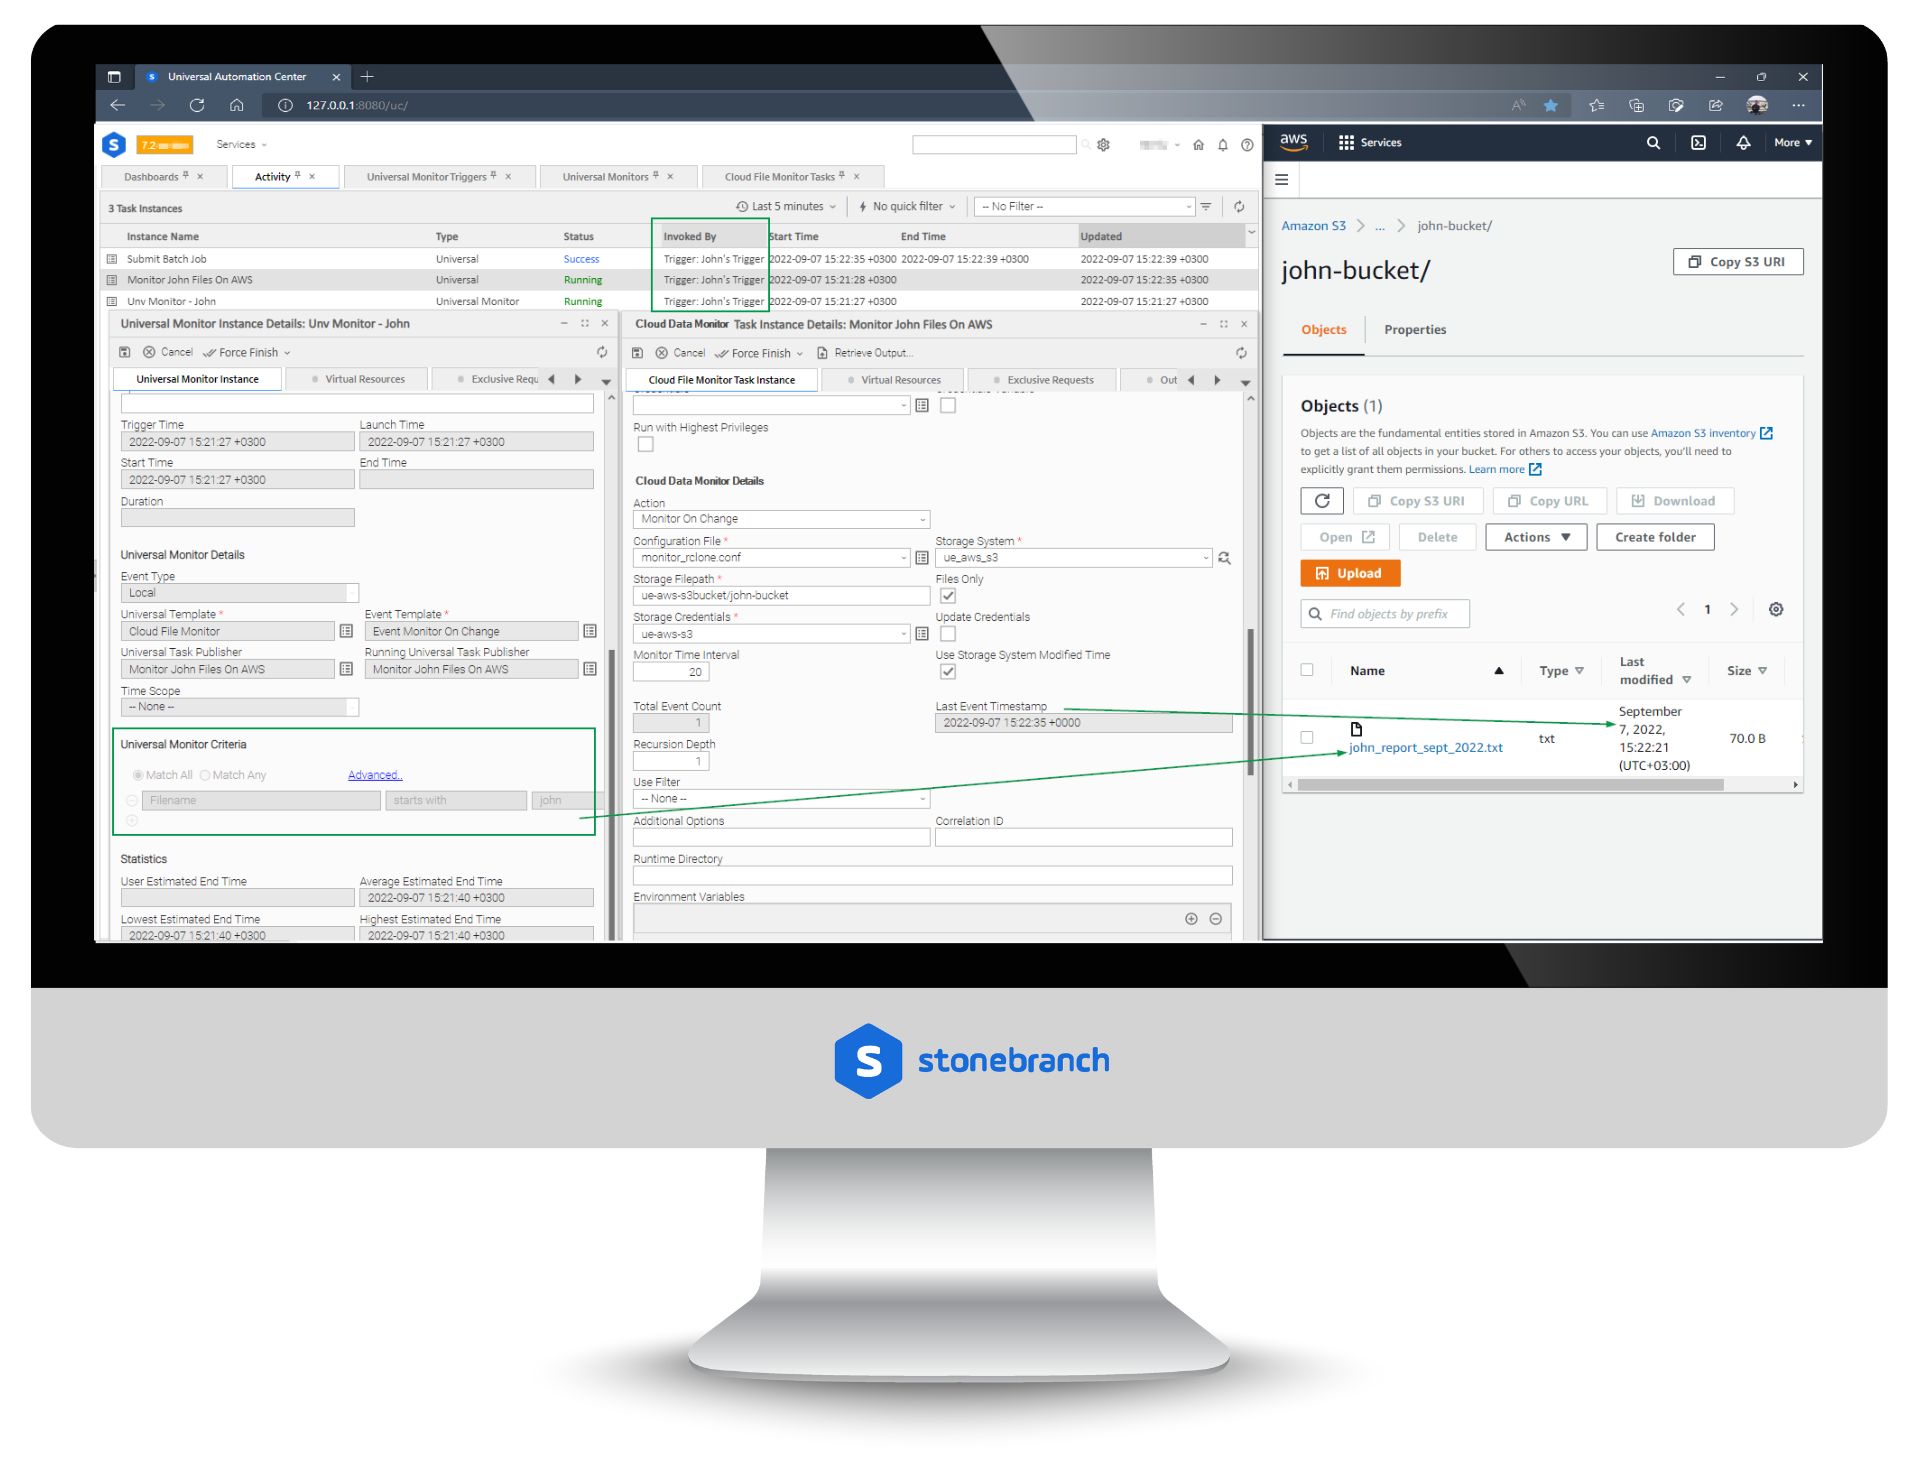The height and width of the screenshot is (1475, 1920).
Task: Open details icon beside Storage Credentials field
Action: tap(922, 634)
